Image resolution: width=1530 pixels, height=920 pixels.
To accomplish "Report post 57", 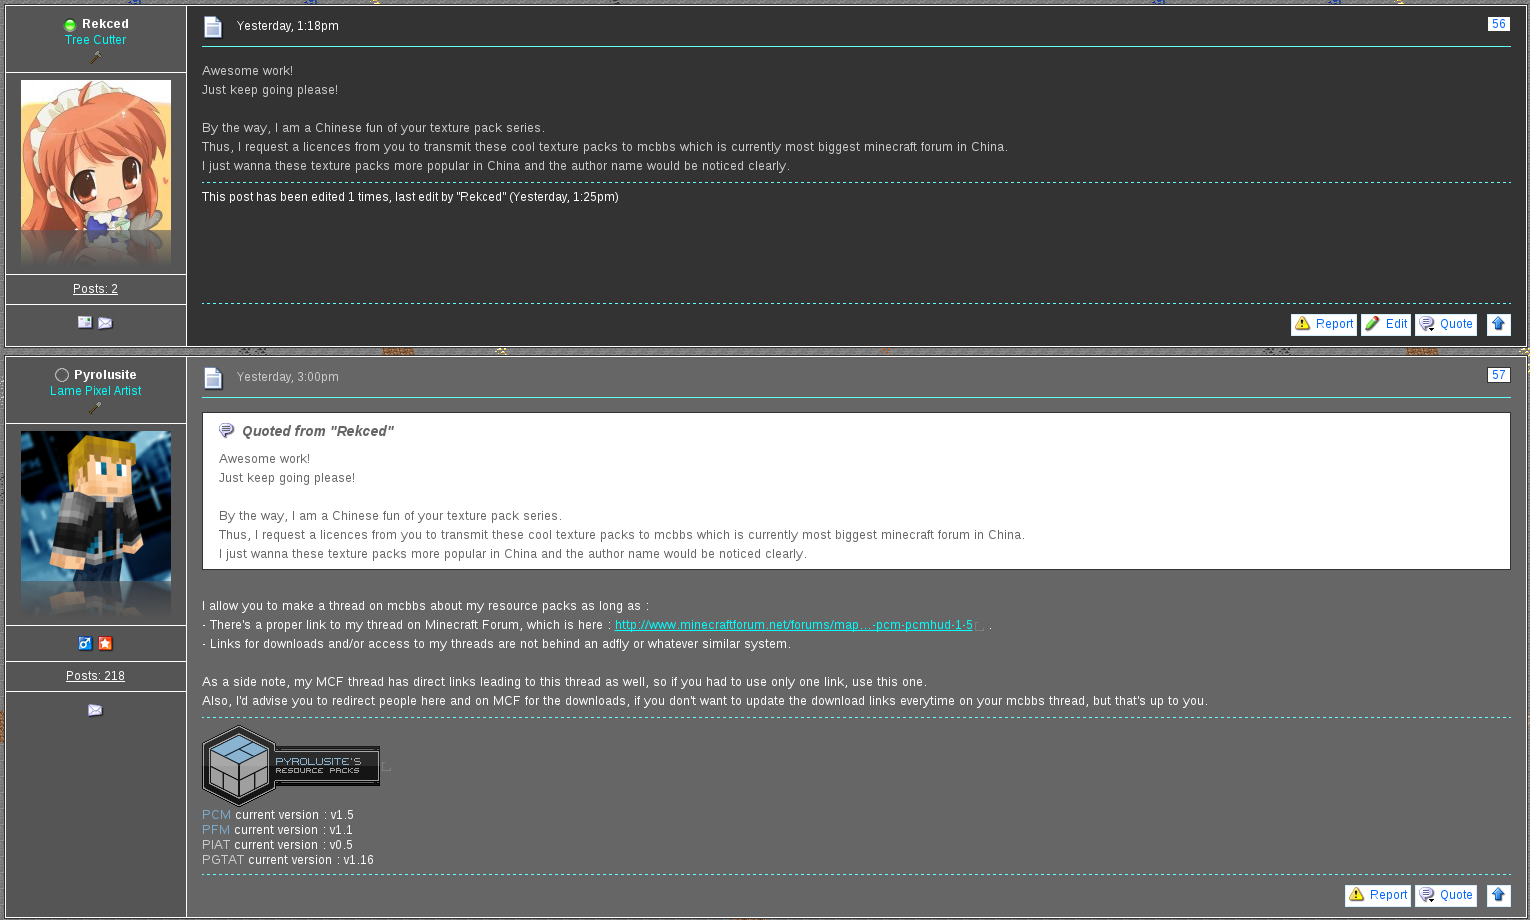I will pos(1378,895).
